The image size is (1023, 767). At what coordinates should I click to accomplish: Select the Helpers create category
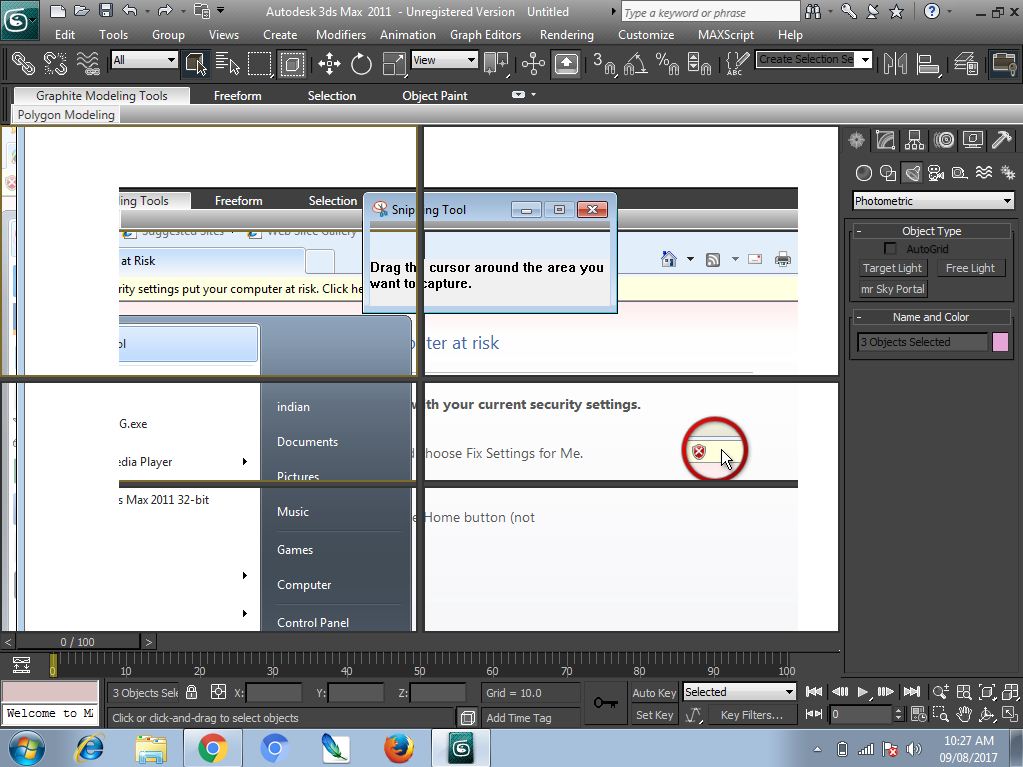coord(960,173)
